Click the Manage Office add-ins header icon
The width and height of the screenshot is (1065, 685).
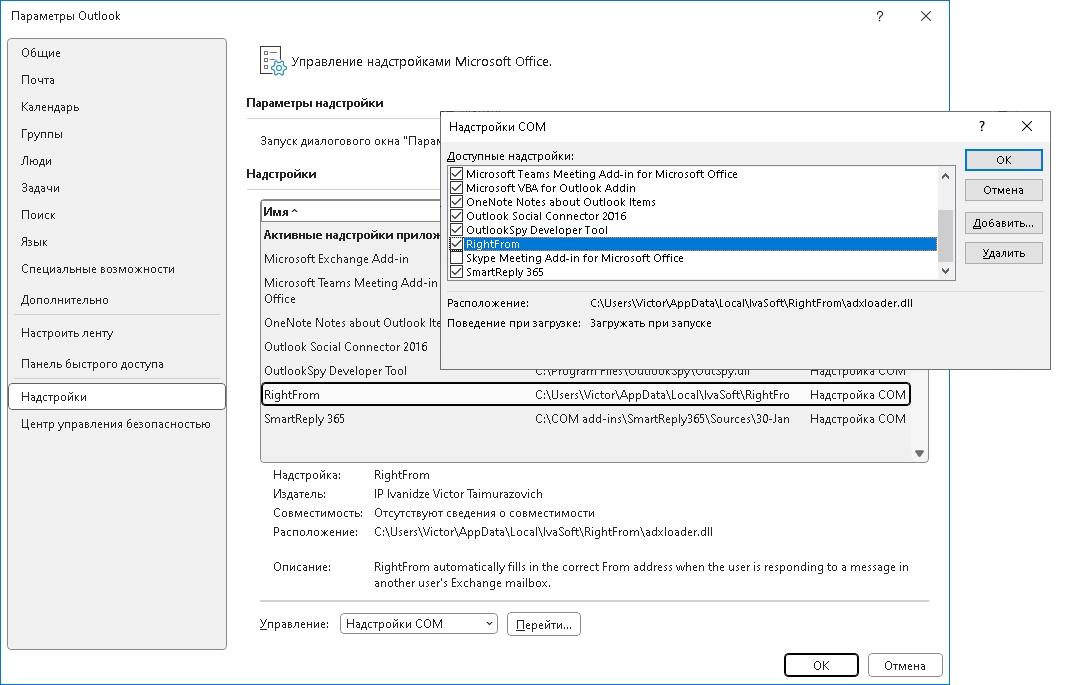tap(273, 60)
